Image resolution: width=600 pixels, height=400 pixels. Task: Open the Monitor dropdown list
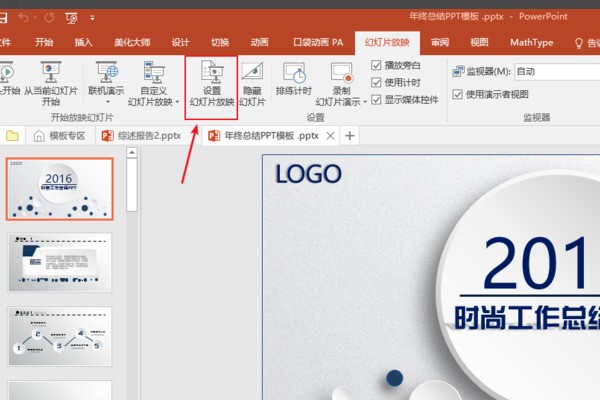click(555, 71)
